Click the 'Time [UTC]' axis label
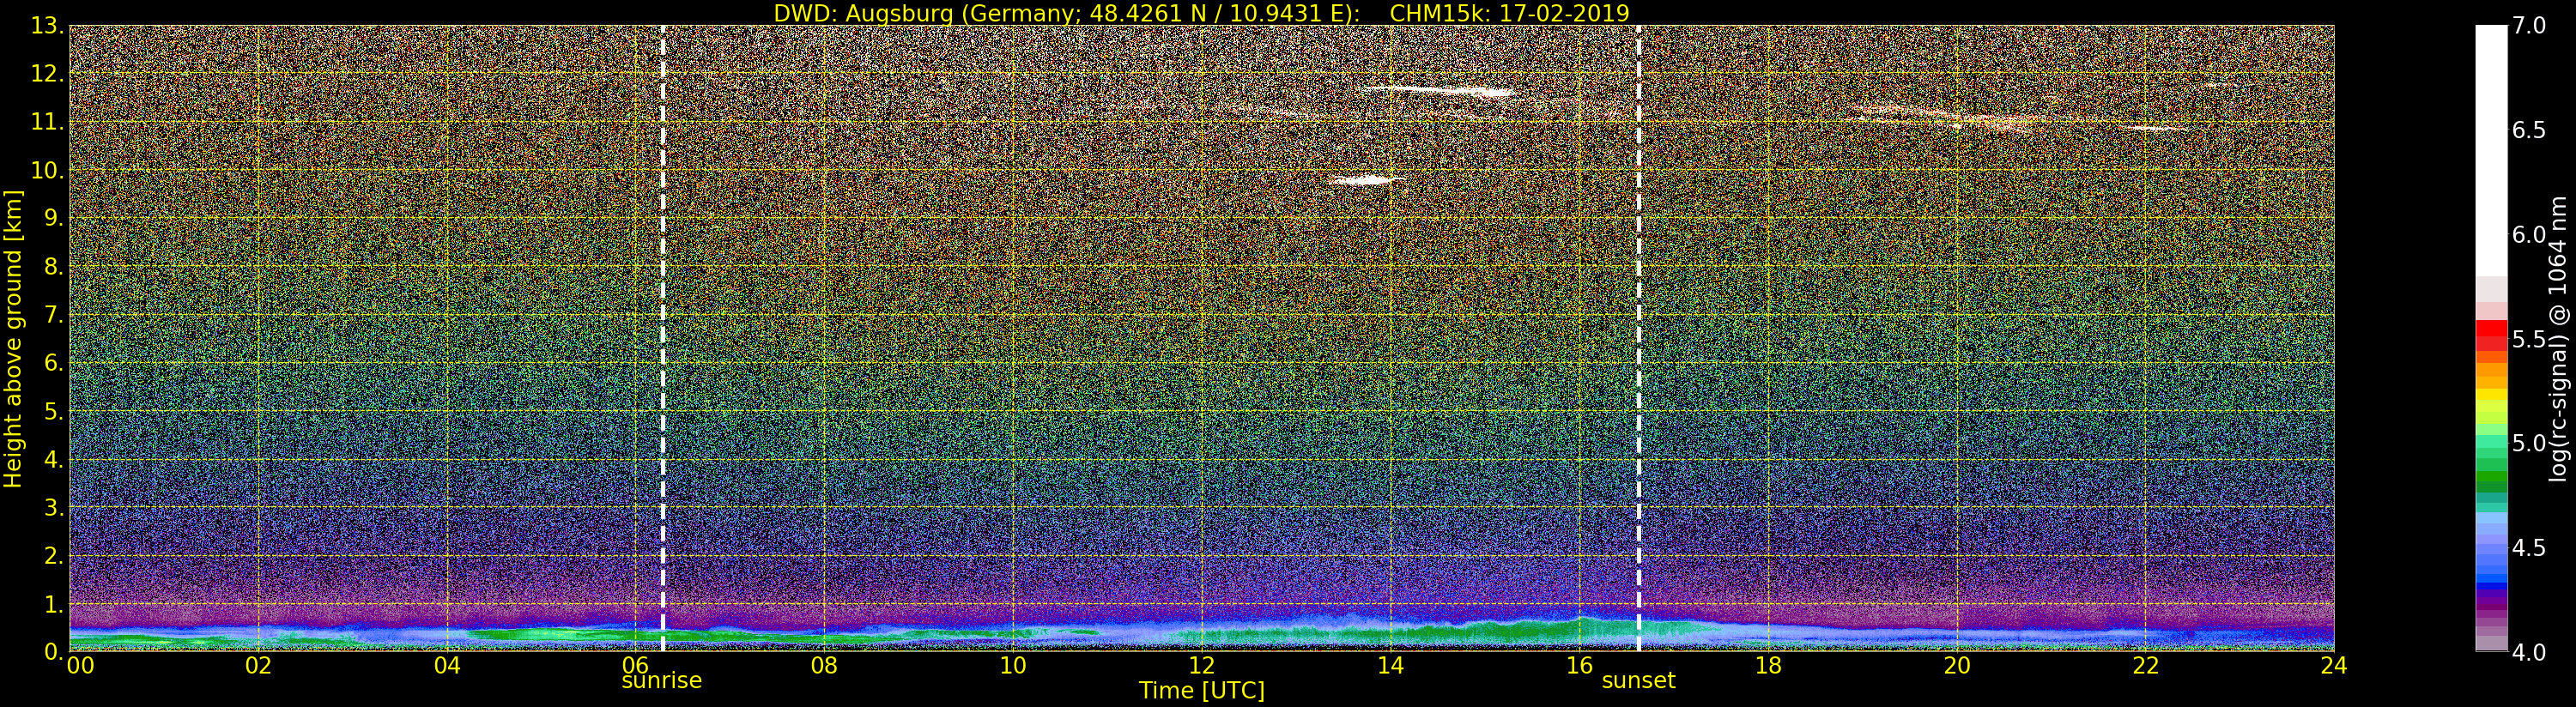 (x=1201, y=691)
